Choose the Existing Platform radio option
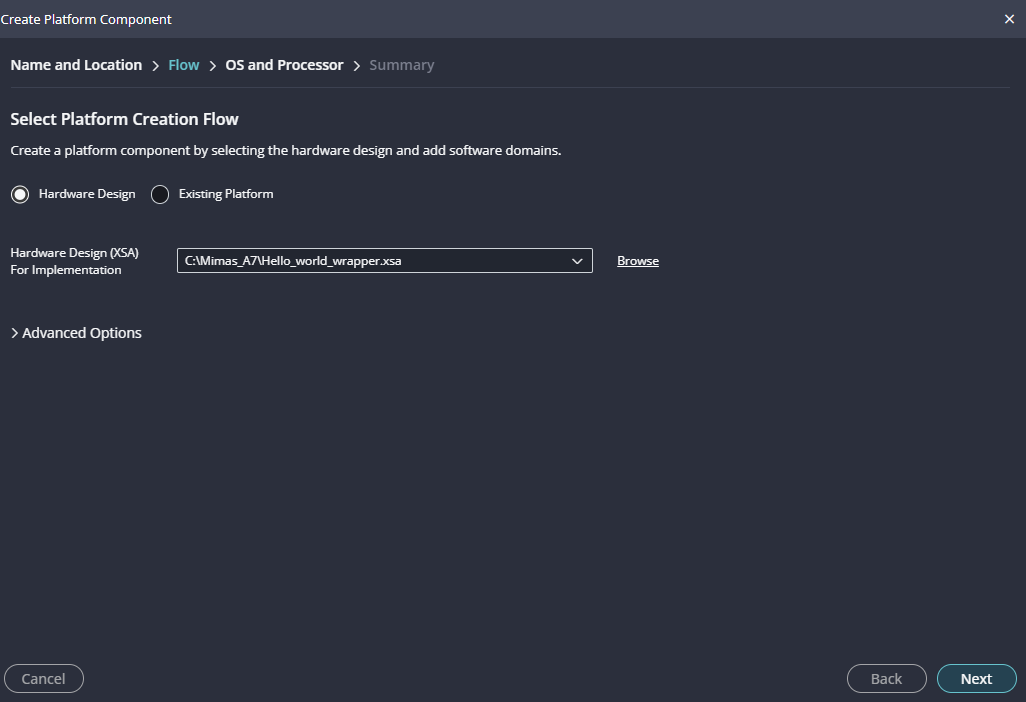 (x=160, y=194)
